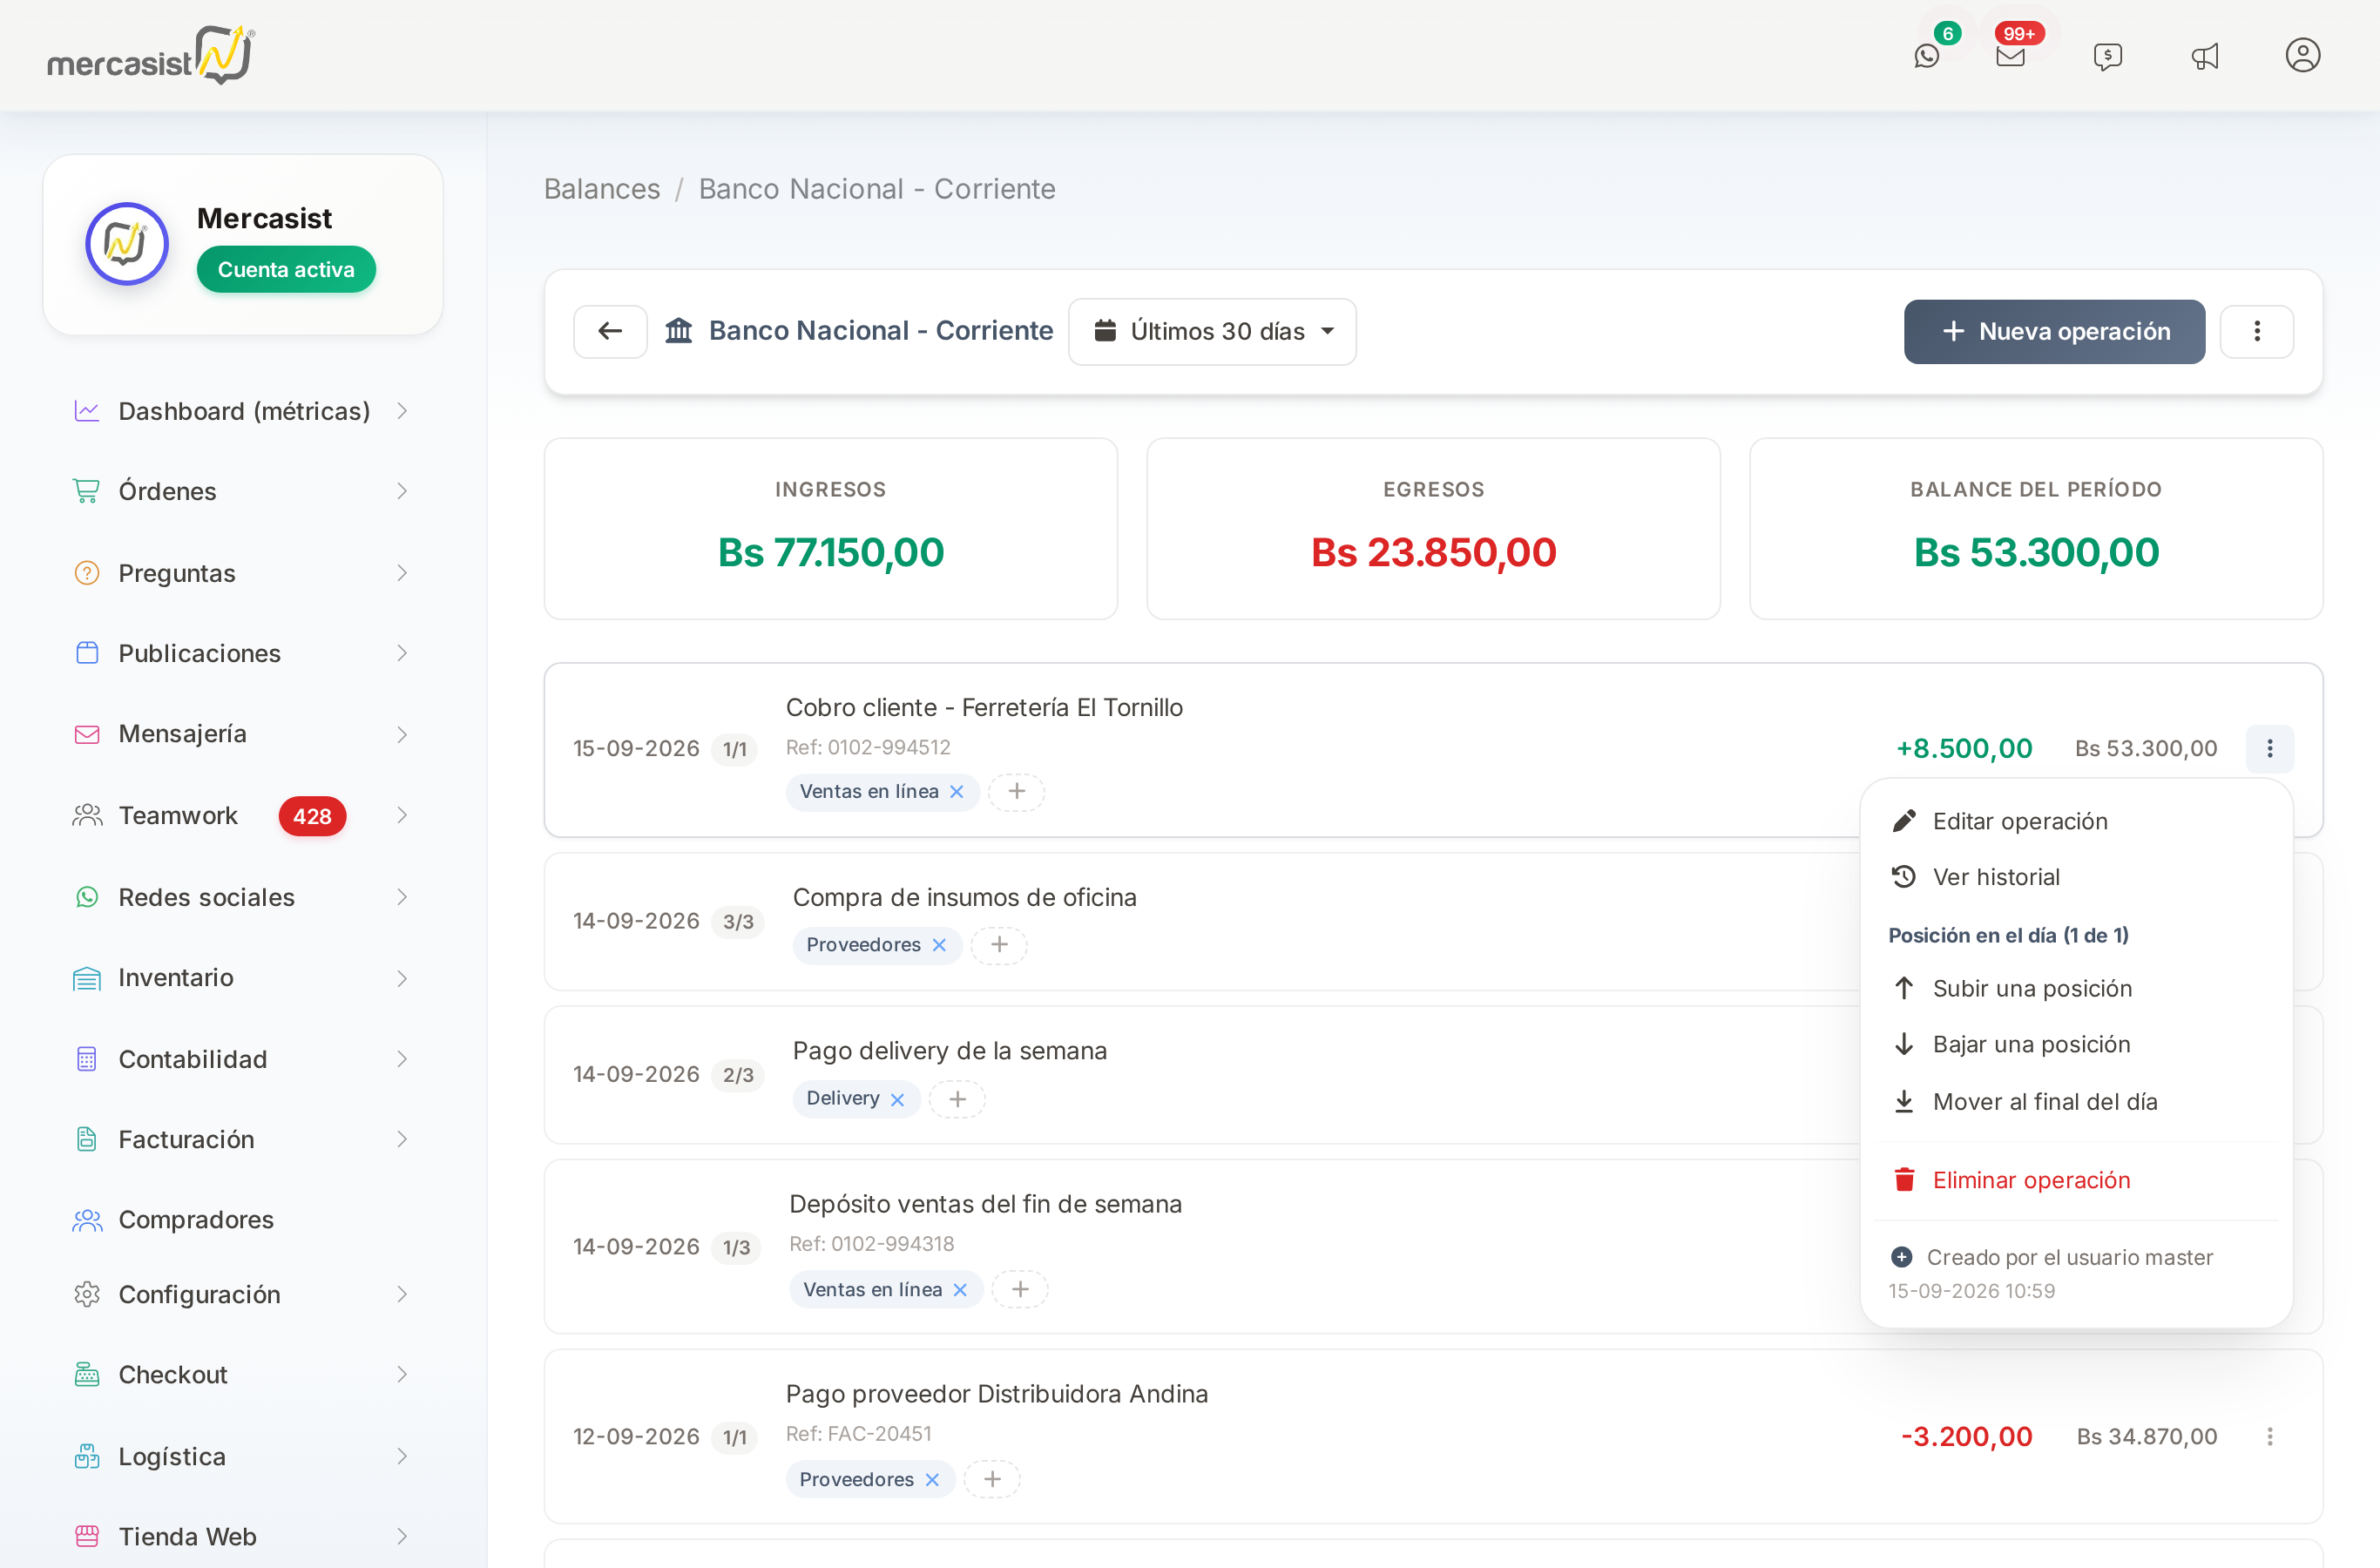This screenshot has width=2380, height=1568.
Task: Expand the Contabilidad sidebar section
Action: [242, 1059]
